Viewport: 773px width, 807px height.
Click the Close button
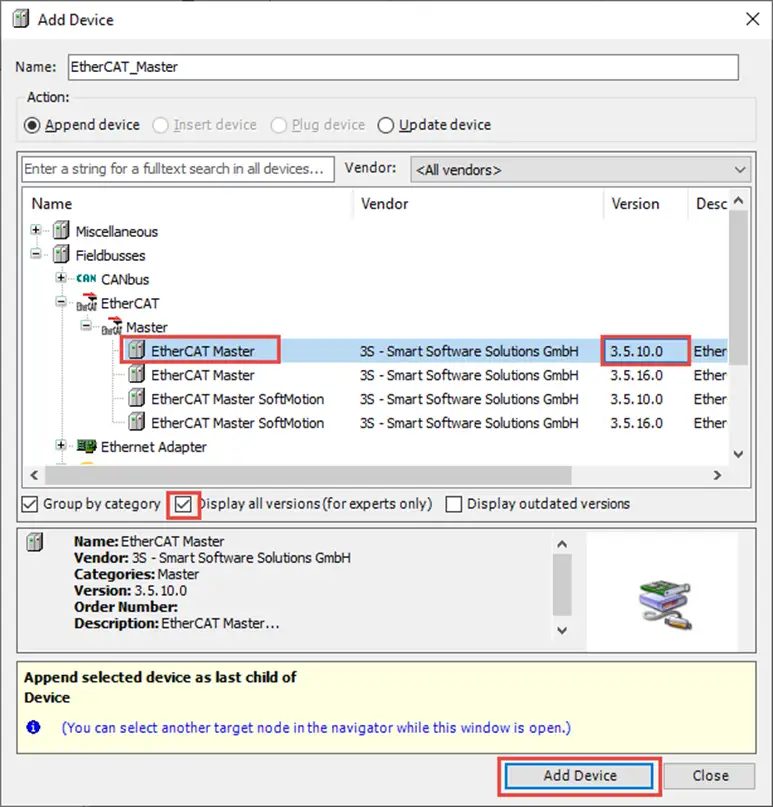pyautogui.click(x=710, y=776)
